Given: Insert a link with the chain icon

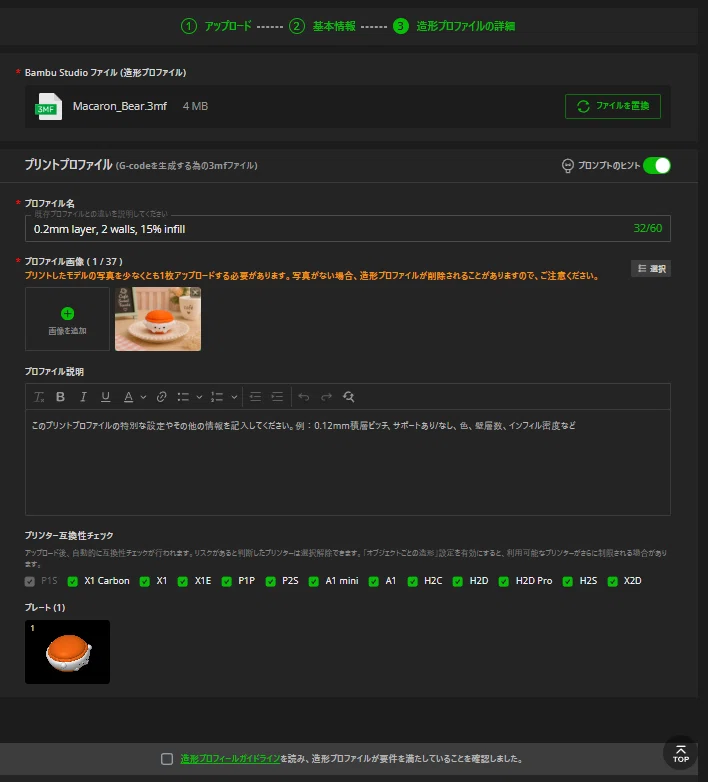Looking at the screenshot, I should click(x=161, y=397).
